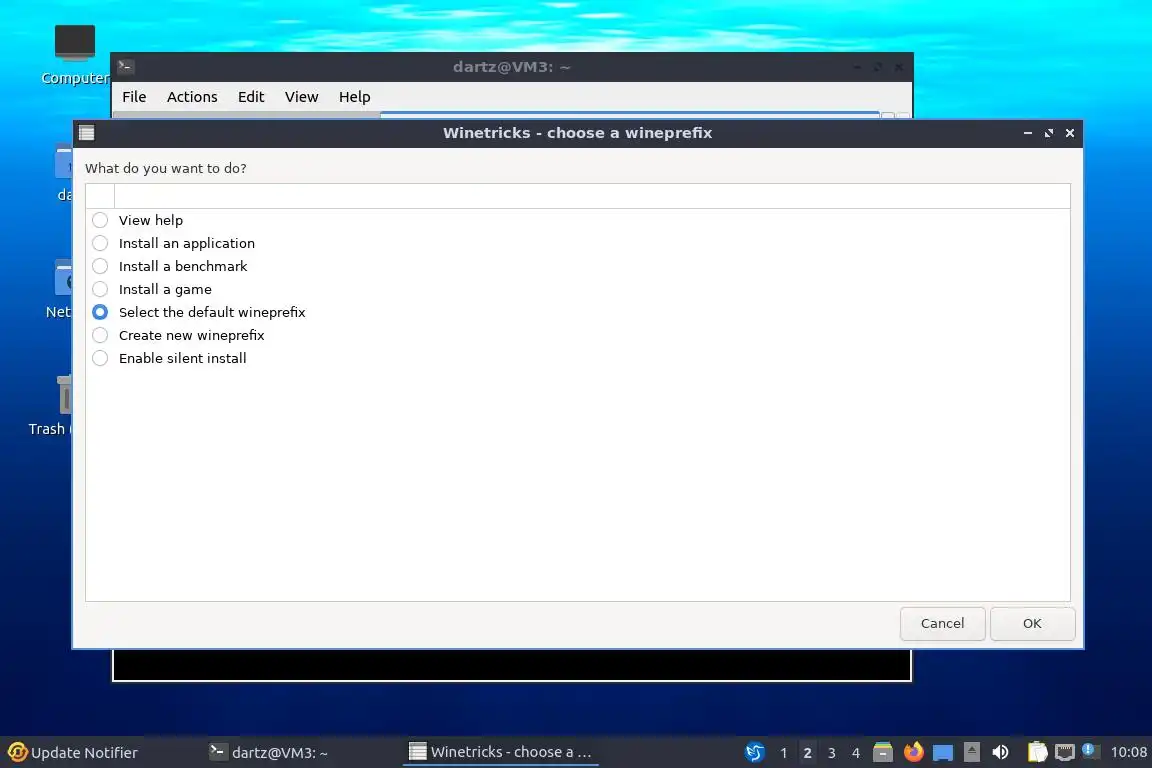Viewport: 1152px width, 768px height.
Task: Click the Cancel button in Winetricks
Action: (x=942, y=623)
